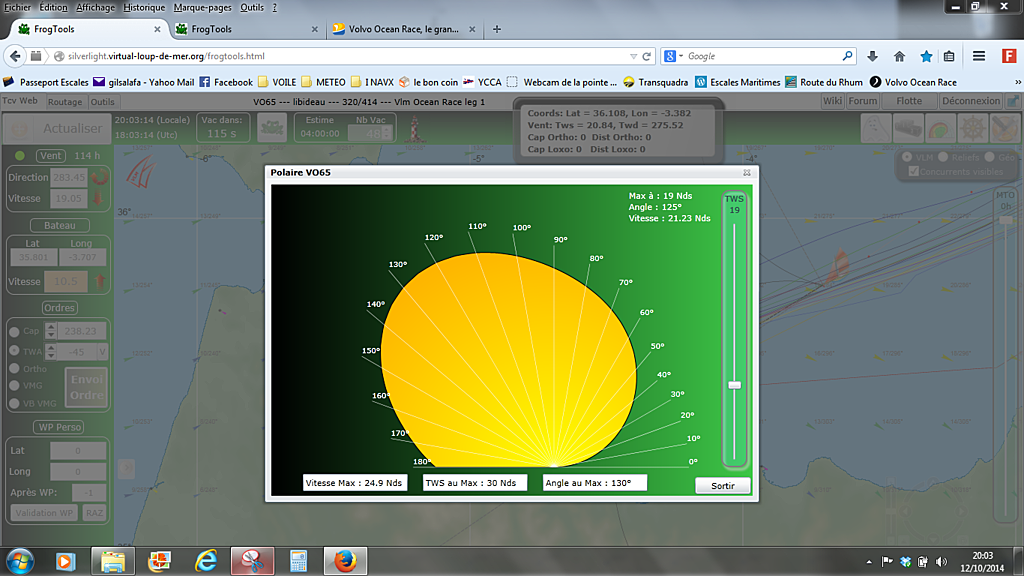
Task: Open the Fichier menu
Action: click(18, 7)
